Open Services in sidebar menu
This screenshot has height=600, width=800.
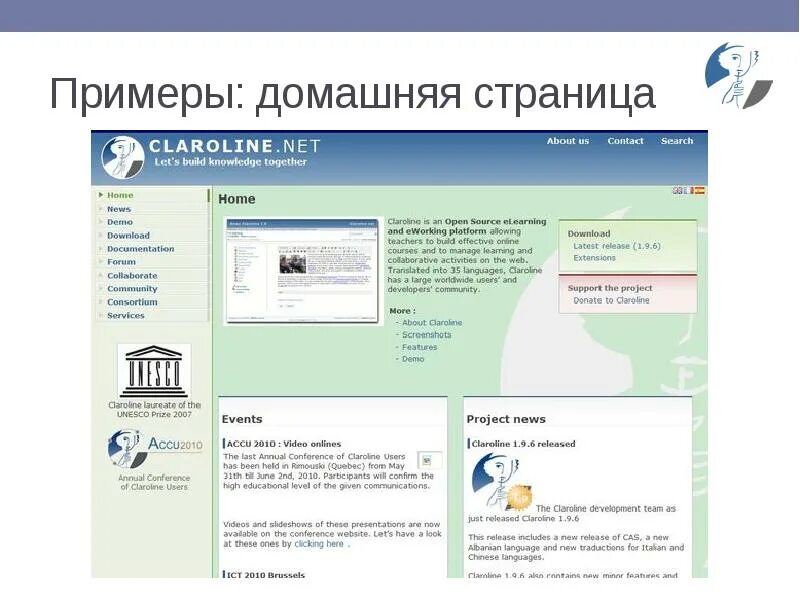coord(126,316)
